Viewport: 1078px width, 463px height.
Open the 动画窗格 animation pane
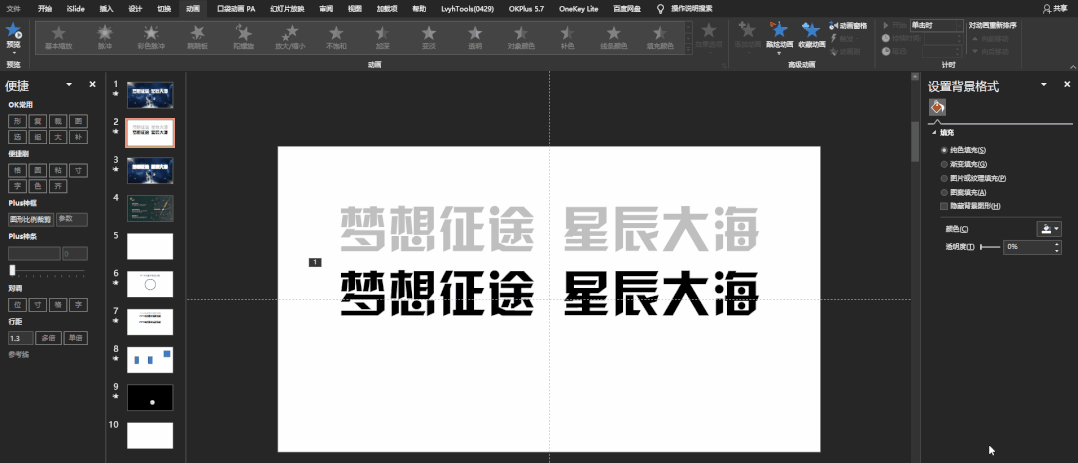coord(848,25)
